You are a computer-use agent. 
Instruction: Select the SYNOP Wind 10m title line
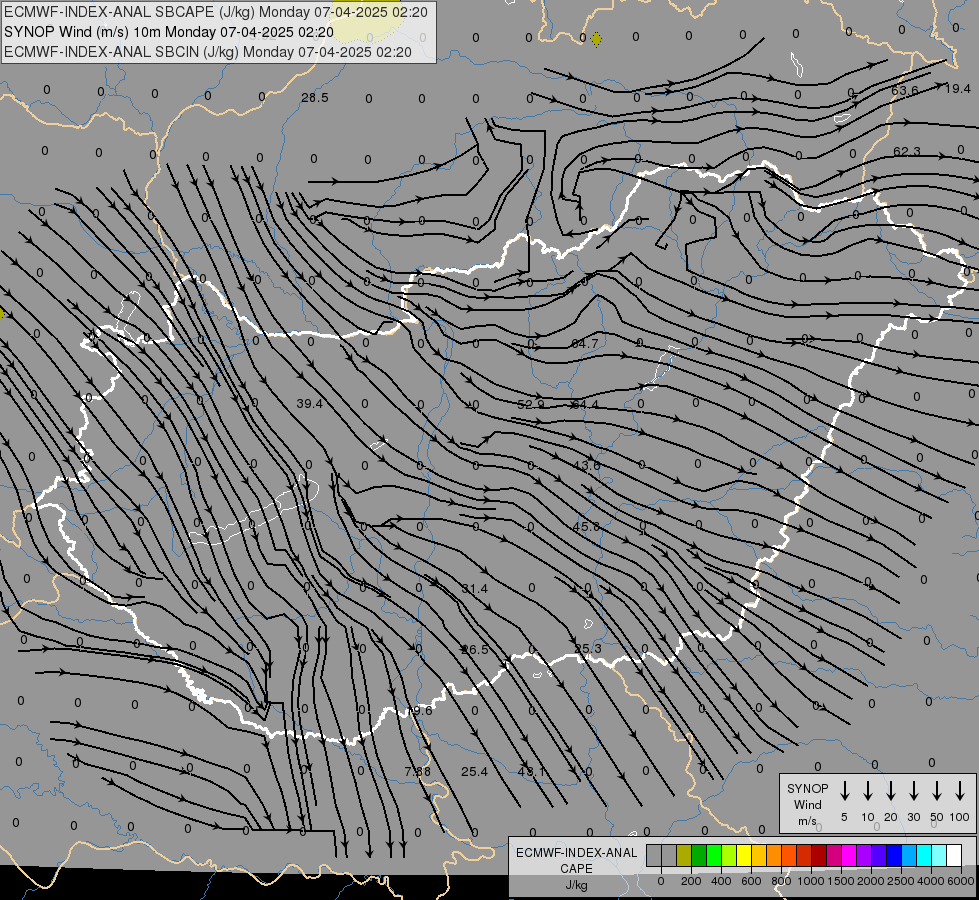click(x=169, y=32)
